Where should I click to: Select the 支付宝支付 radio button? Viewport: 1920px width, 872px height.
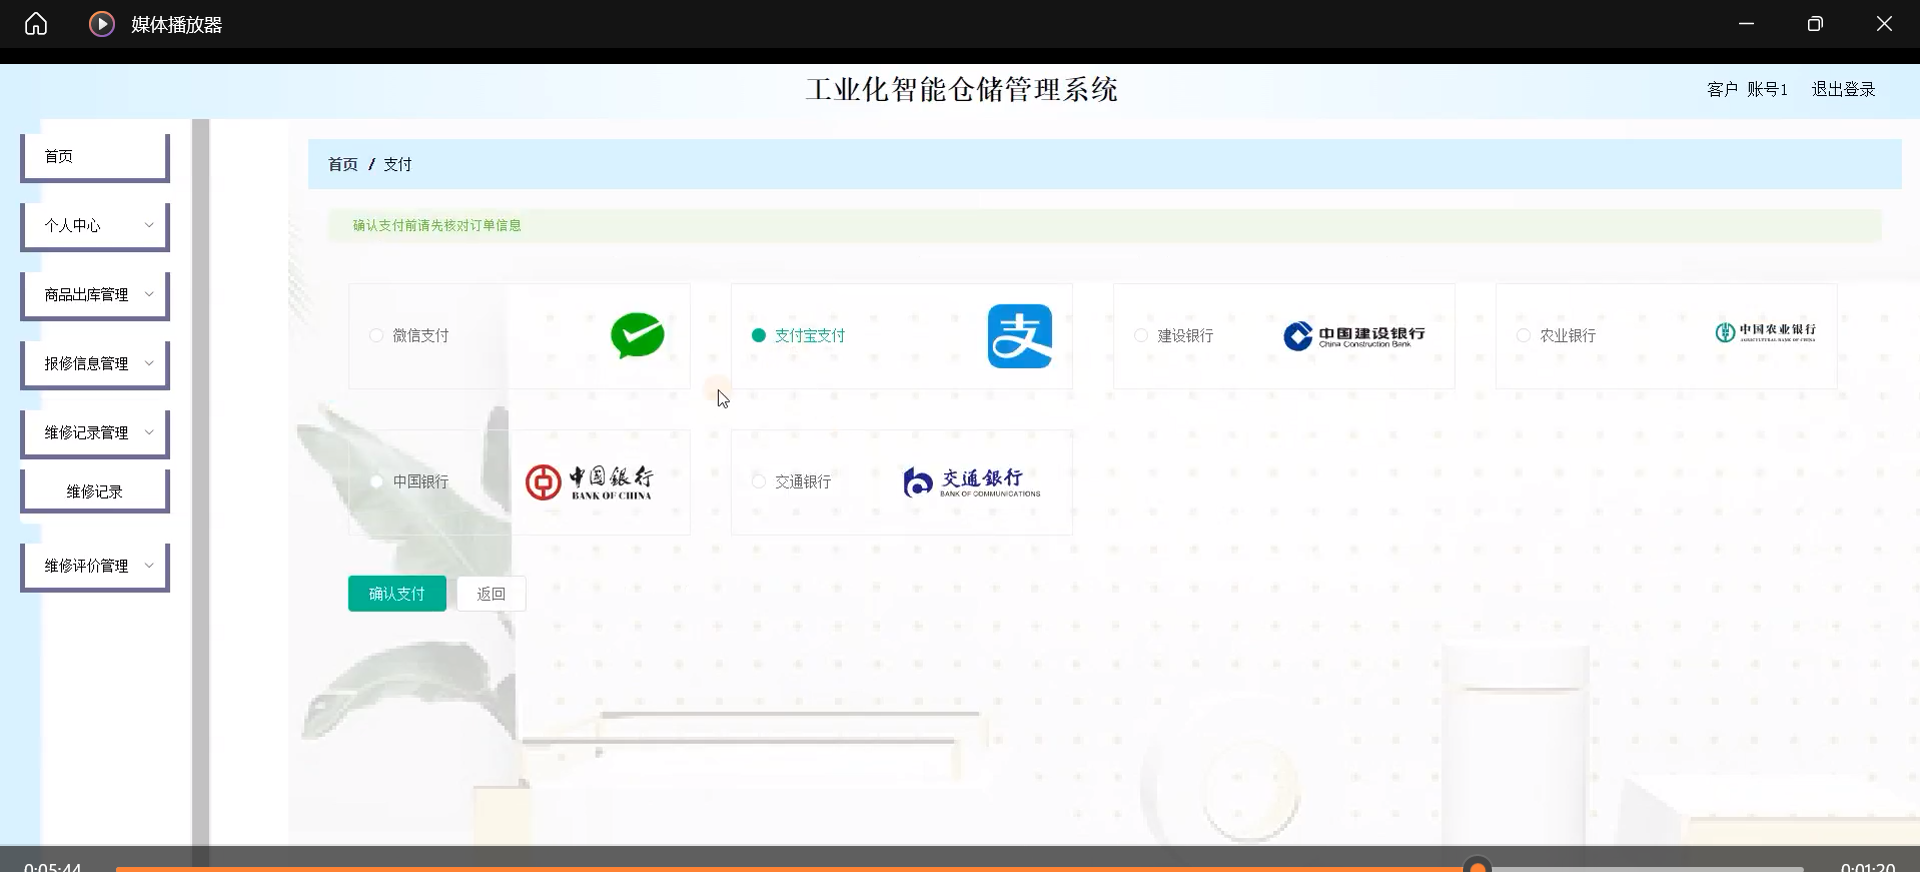(x=758, y=335)
